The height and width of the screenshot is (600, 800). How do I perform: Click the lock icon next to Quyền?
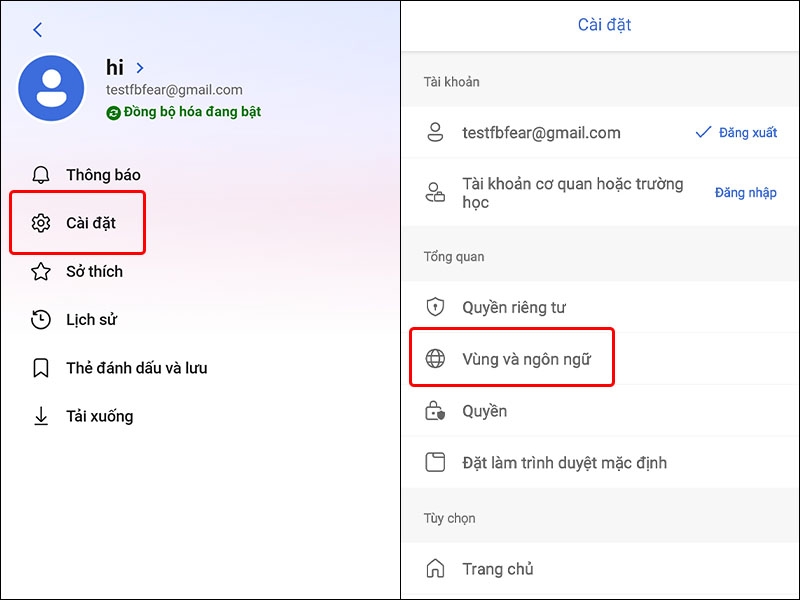tap(436, 410)
